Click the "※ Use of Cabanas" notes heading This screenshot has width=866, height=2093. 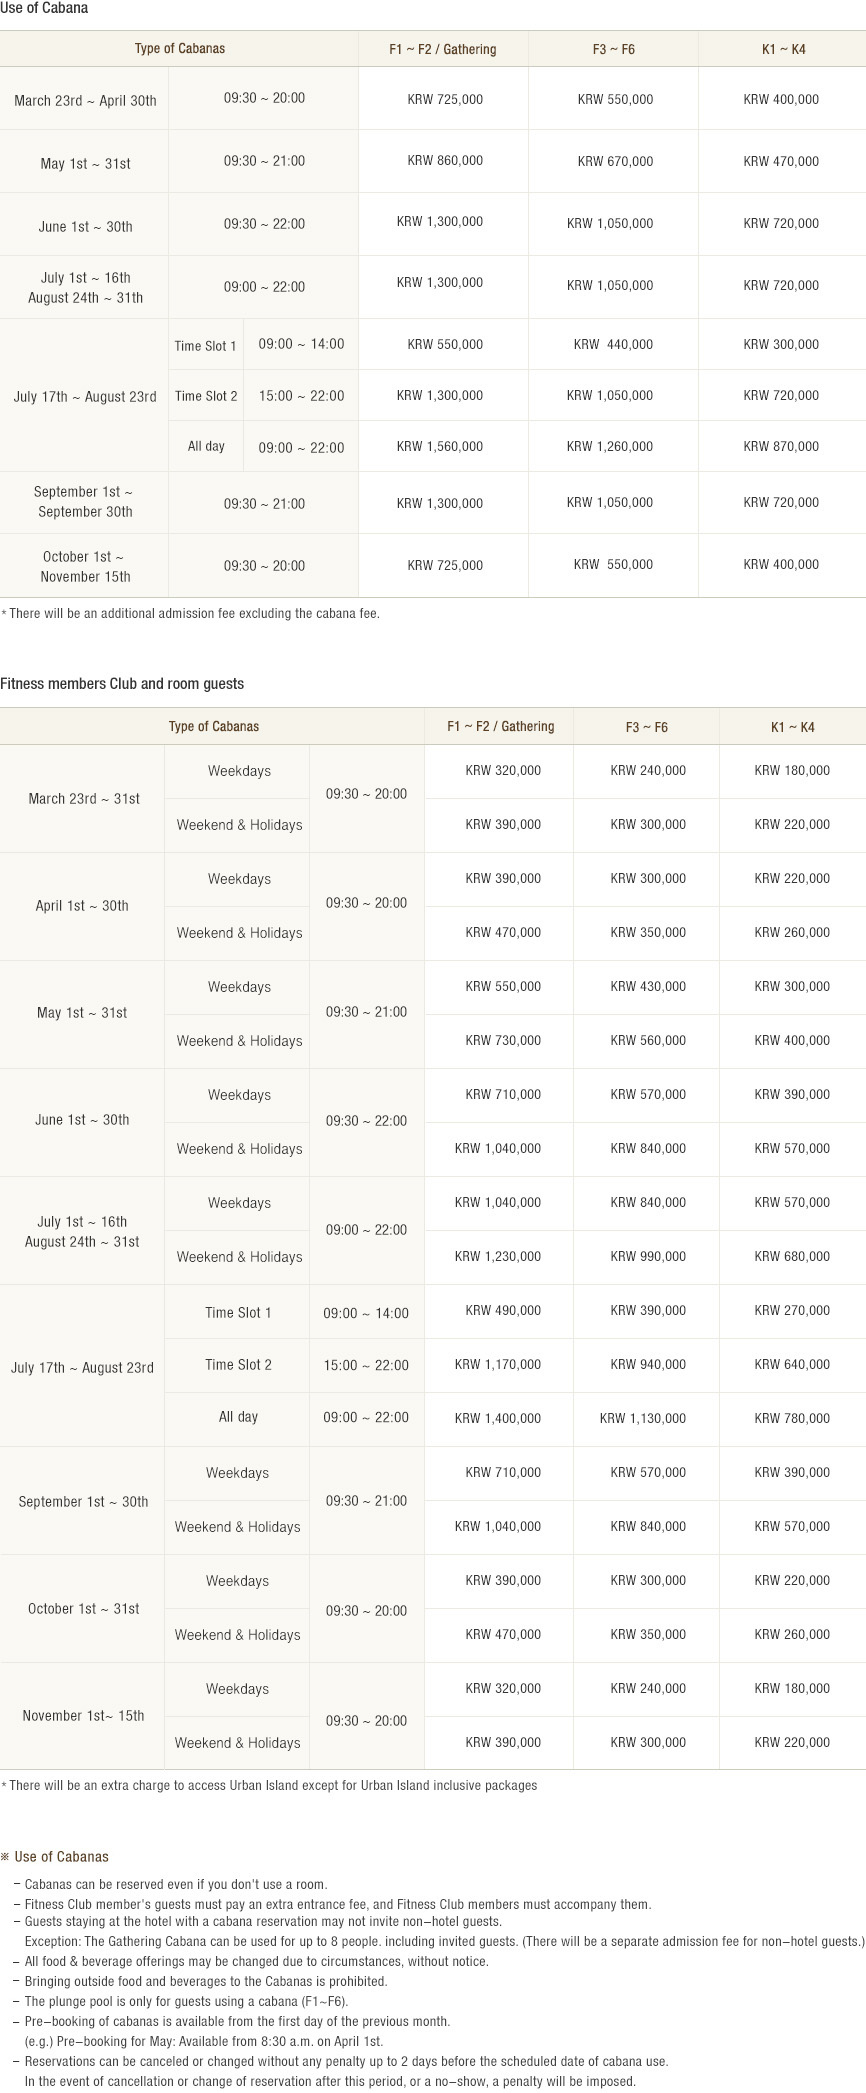click(54, 1857)
